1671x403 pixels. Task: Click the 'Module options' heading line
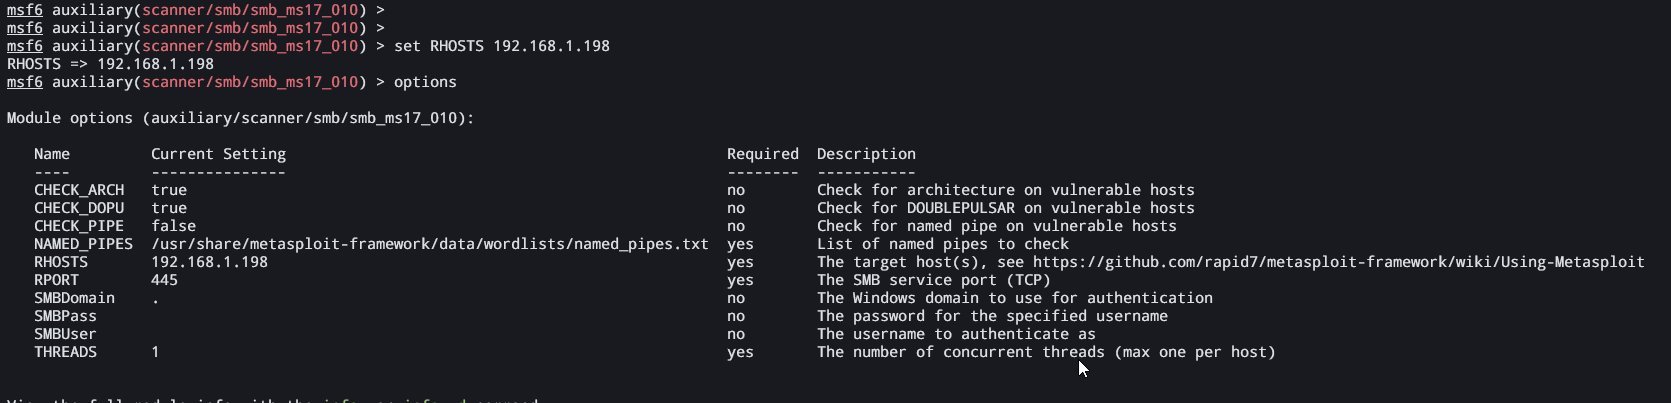tap(240, 118)
